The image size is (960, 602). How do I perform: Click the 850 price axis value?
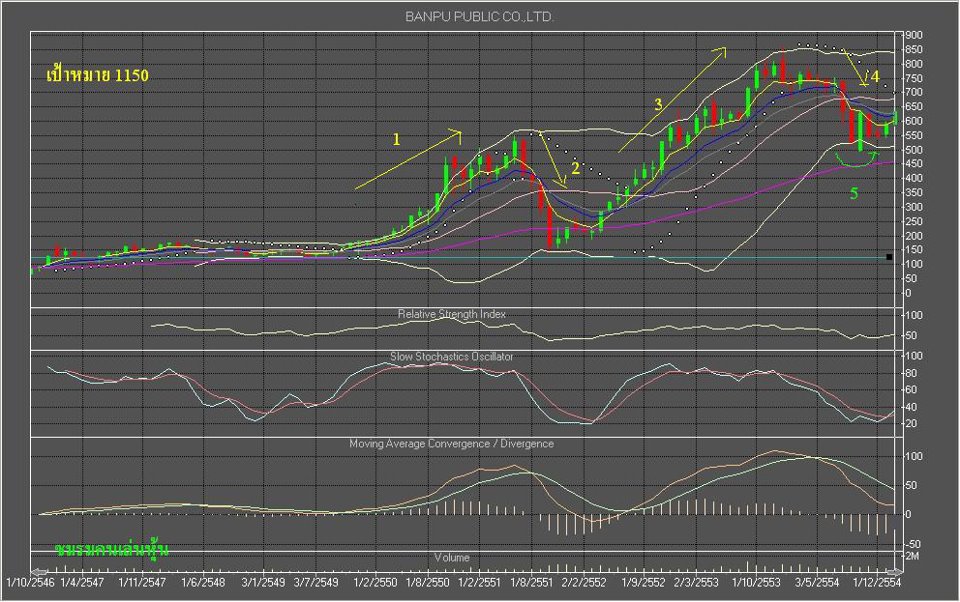tap(913, 50)
